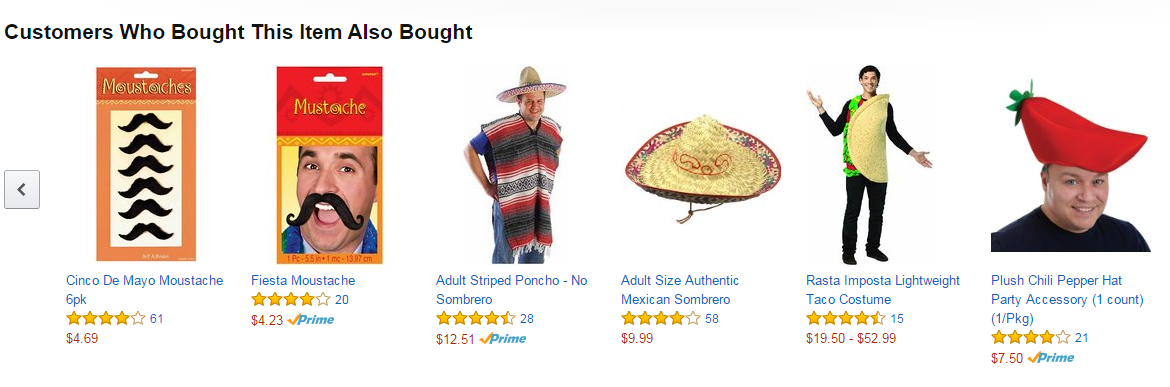Visit Plush Chili Pepper Hat Party Accessory link

1067,299
